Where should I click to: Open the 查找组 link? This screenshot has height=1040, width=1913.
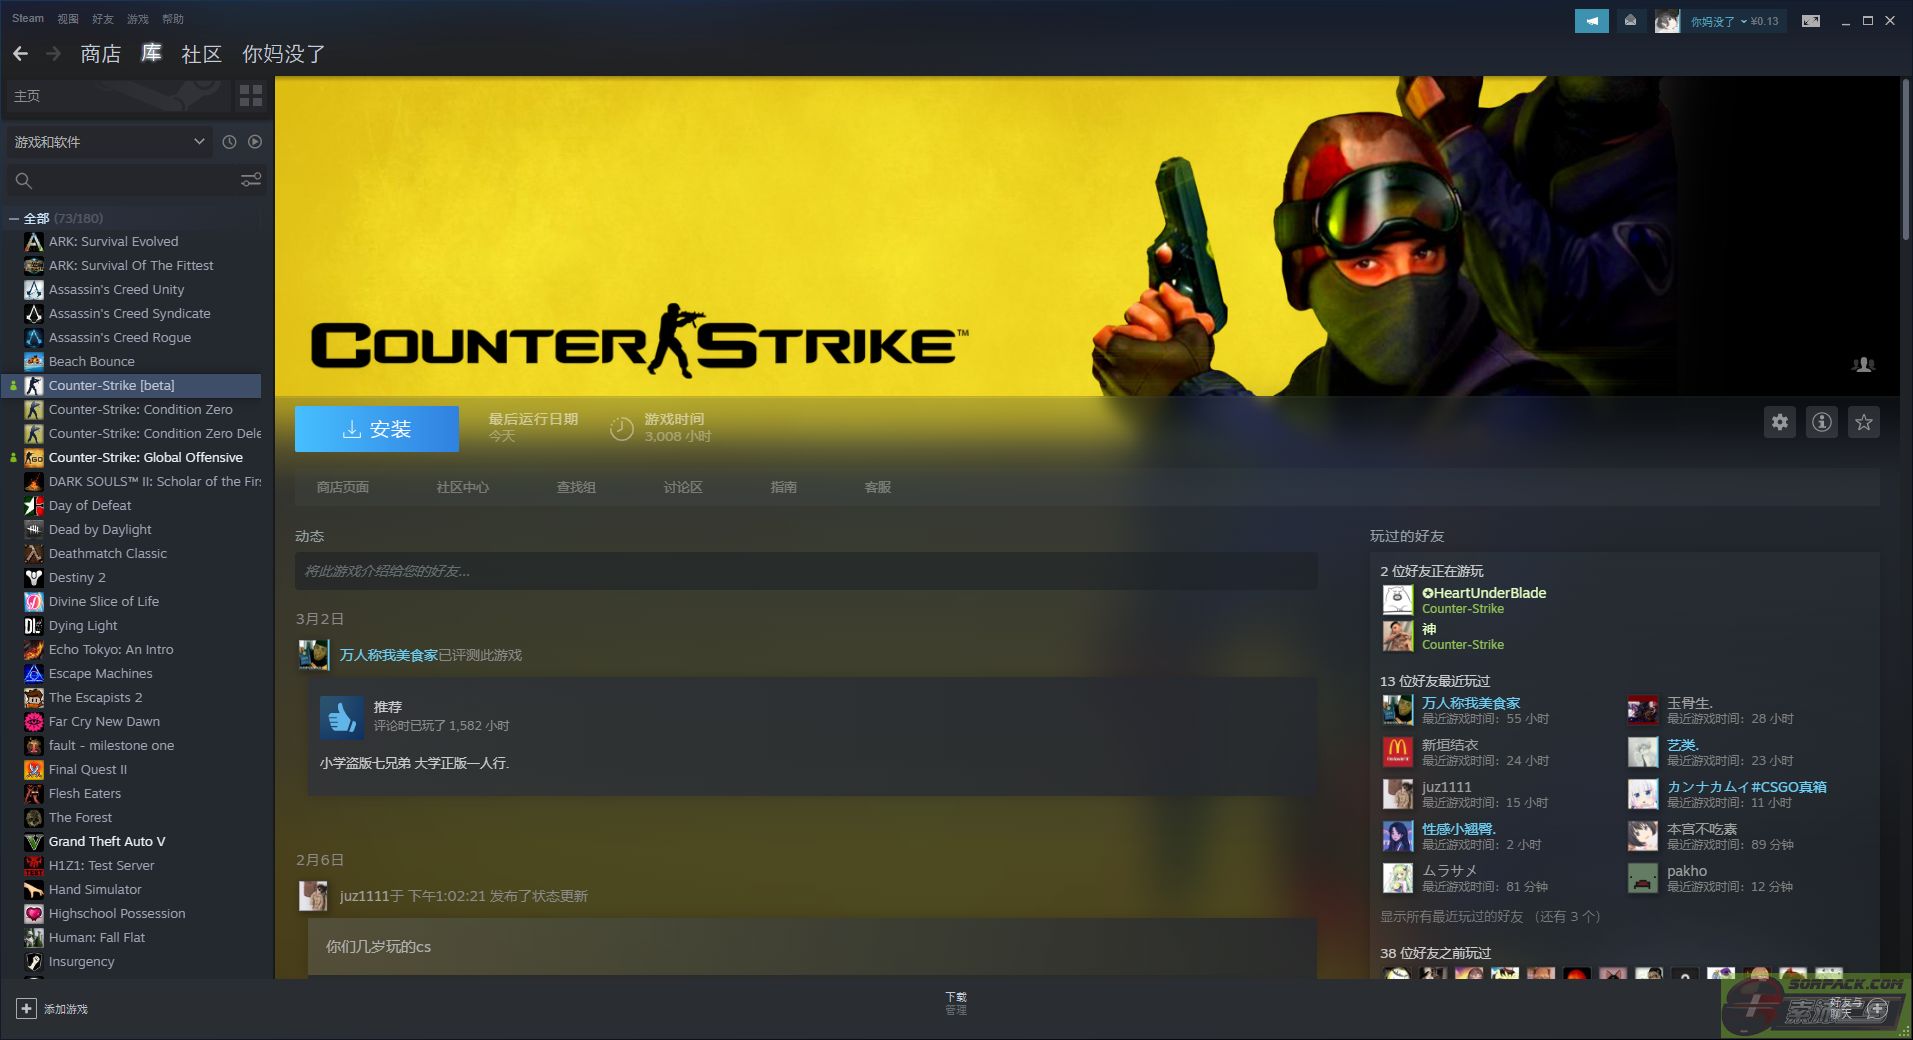point(576,487)
